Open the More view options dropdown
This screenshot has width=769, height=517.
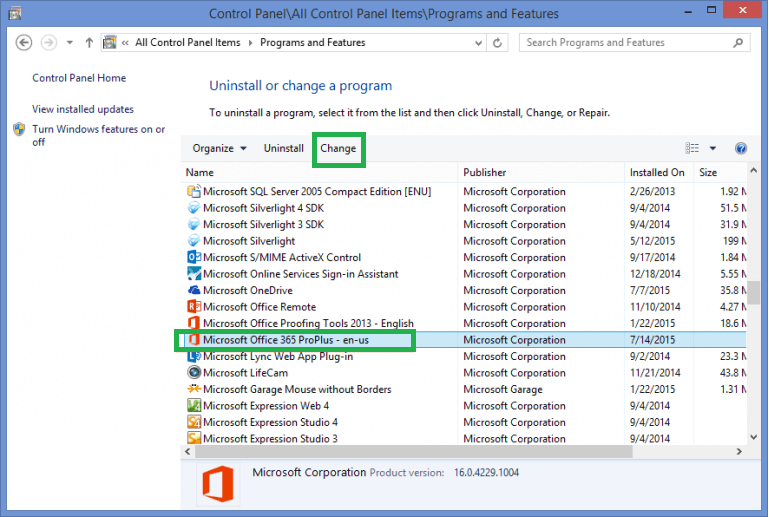[x=713, y=148]
